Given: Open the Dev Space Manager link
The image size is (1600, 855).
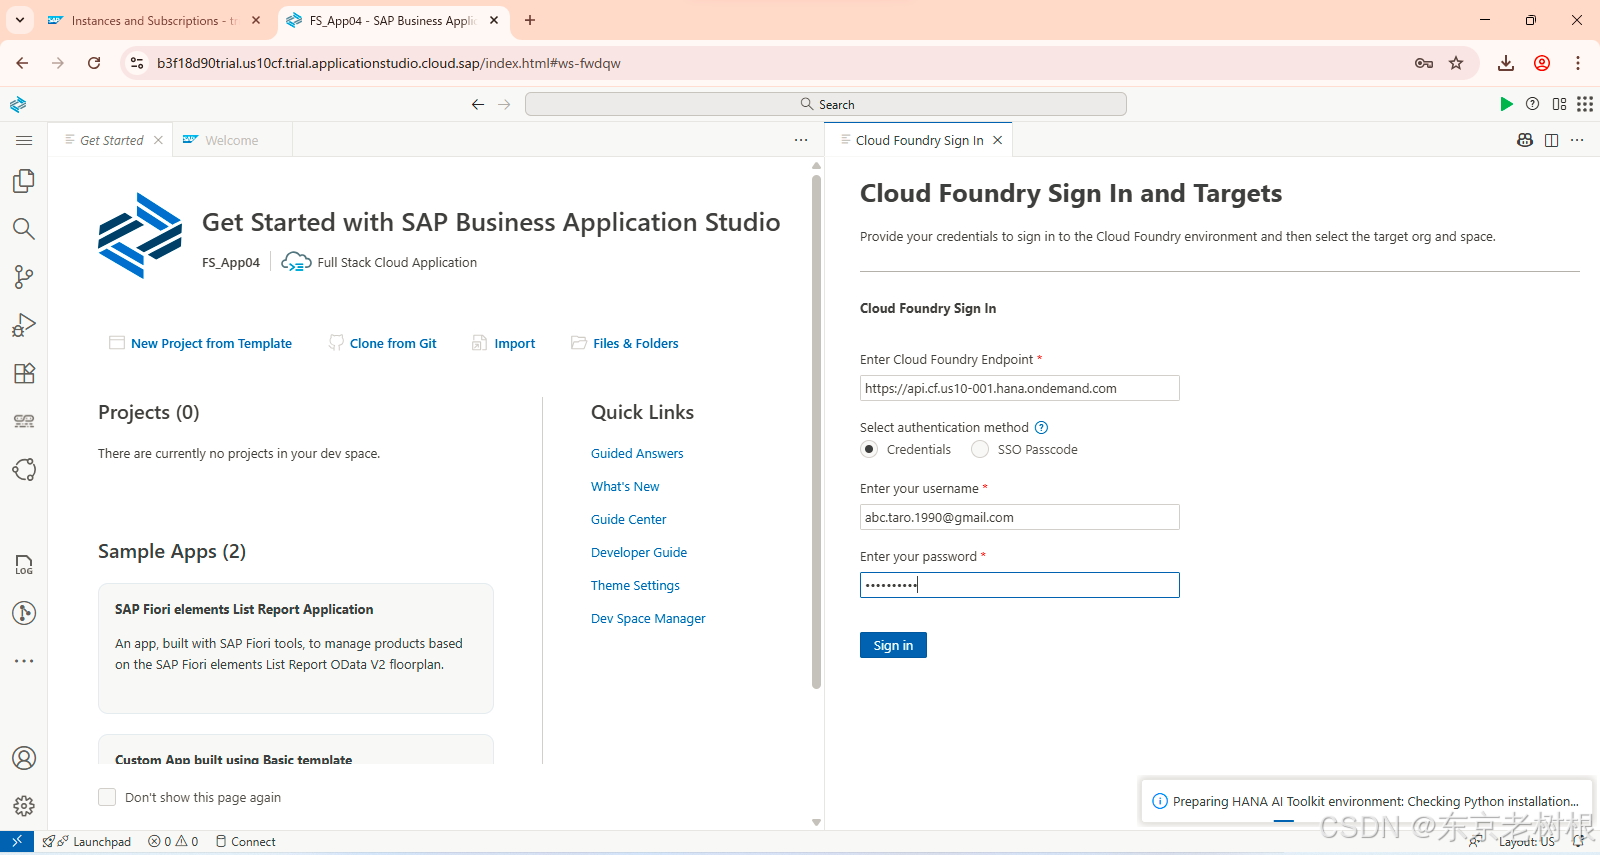Looking at the screenshot, I should click(648, 618).
